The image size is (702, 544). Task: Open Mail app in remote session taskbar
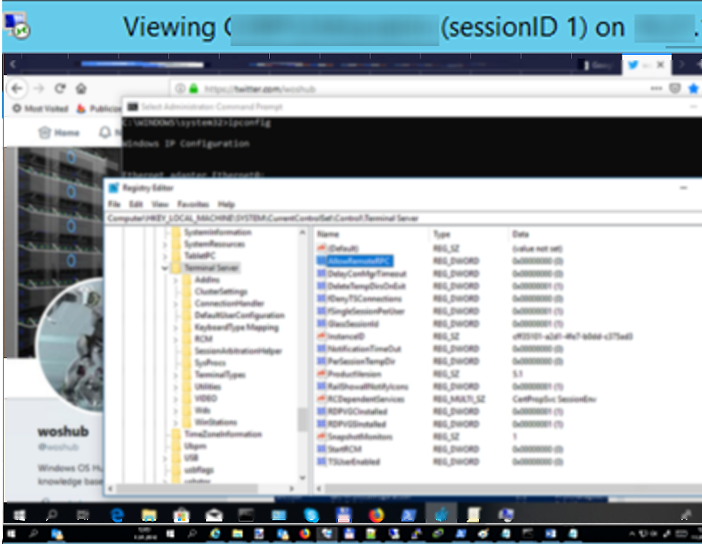[214, 515]
